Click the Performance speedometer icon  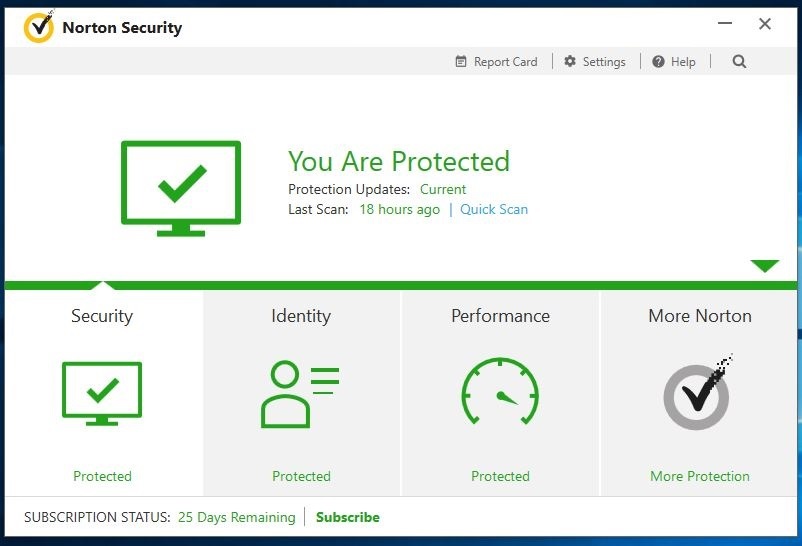[500, 391]
